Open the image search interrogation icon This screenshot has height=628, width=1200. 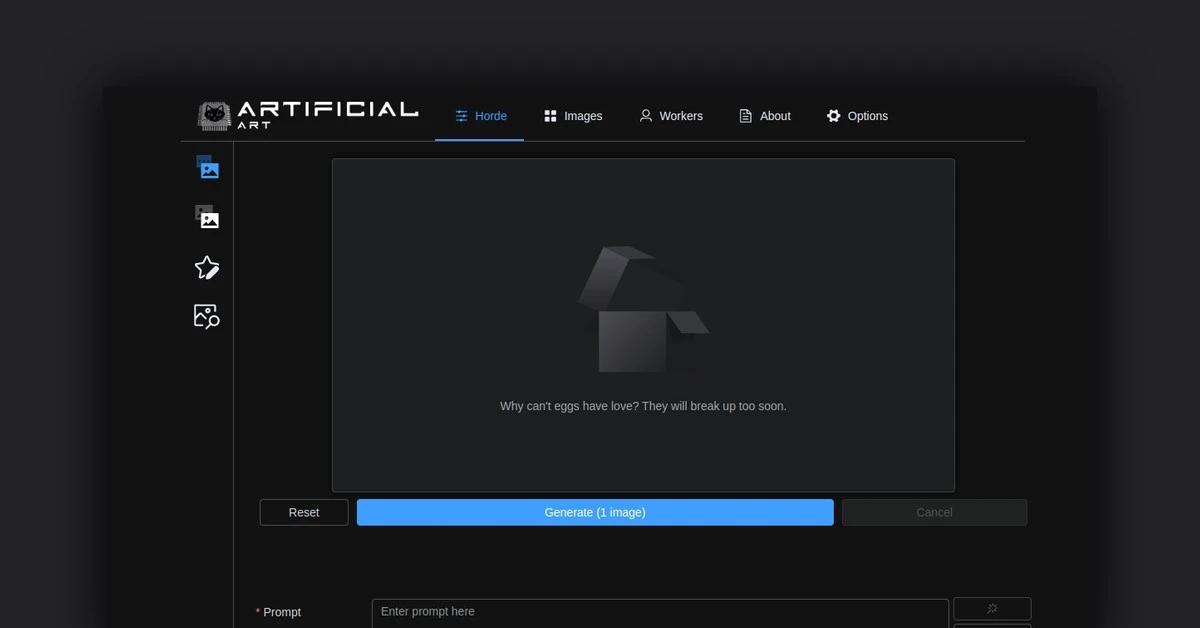pos(207,316)
